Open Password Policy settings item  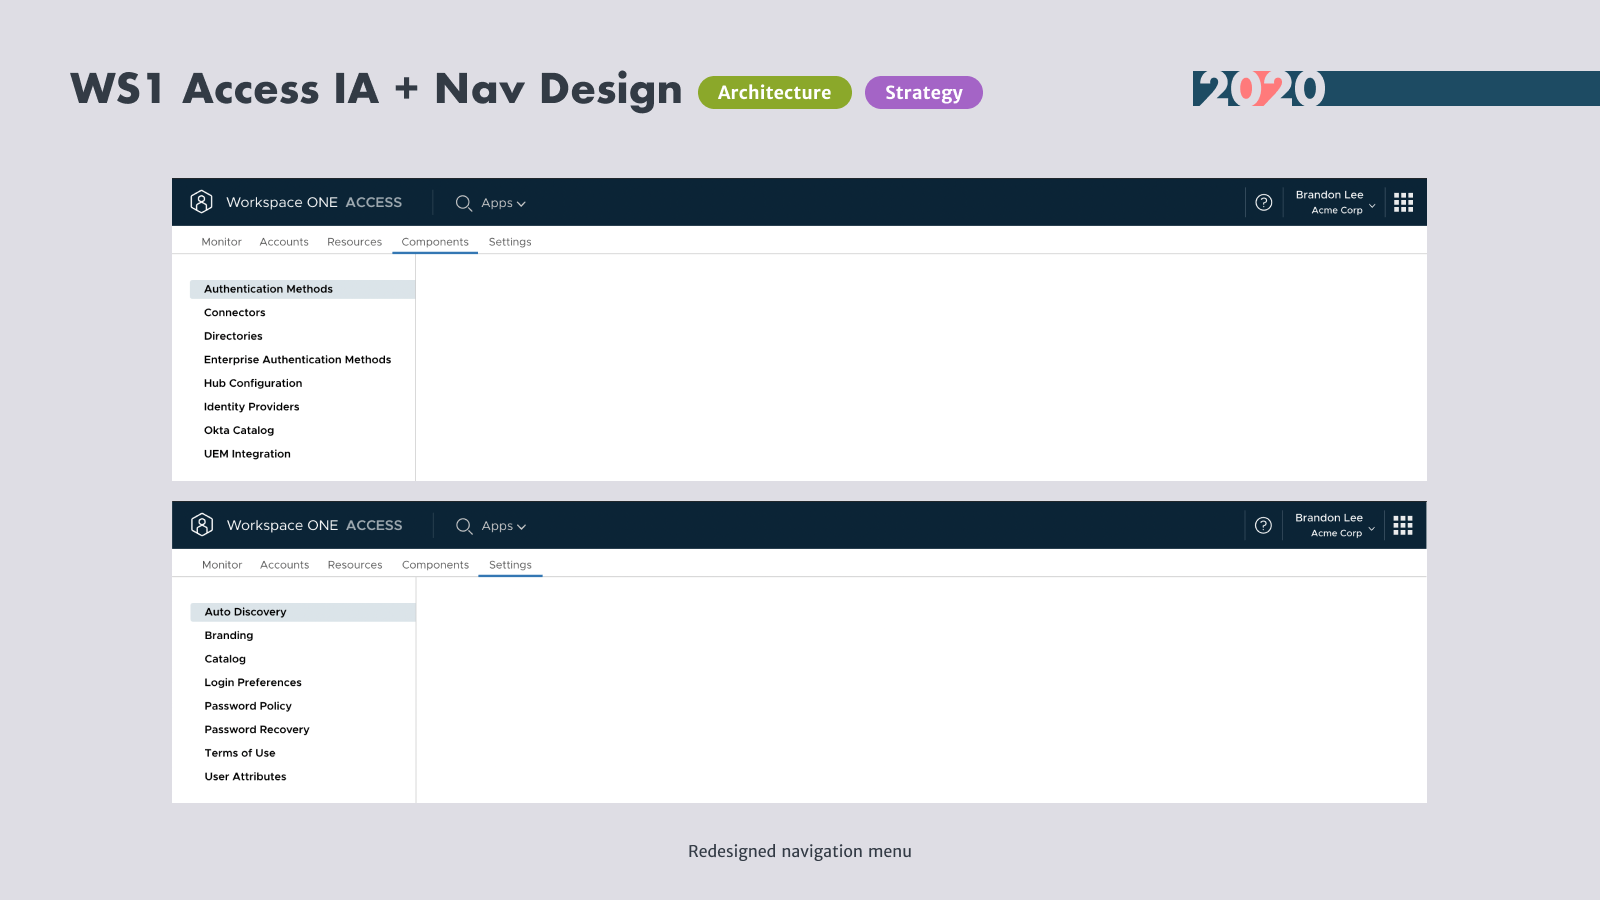(x=248, y=706)
